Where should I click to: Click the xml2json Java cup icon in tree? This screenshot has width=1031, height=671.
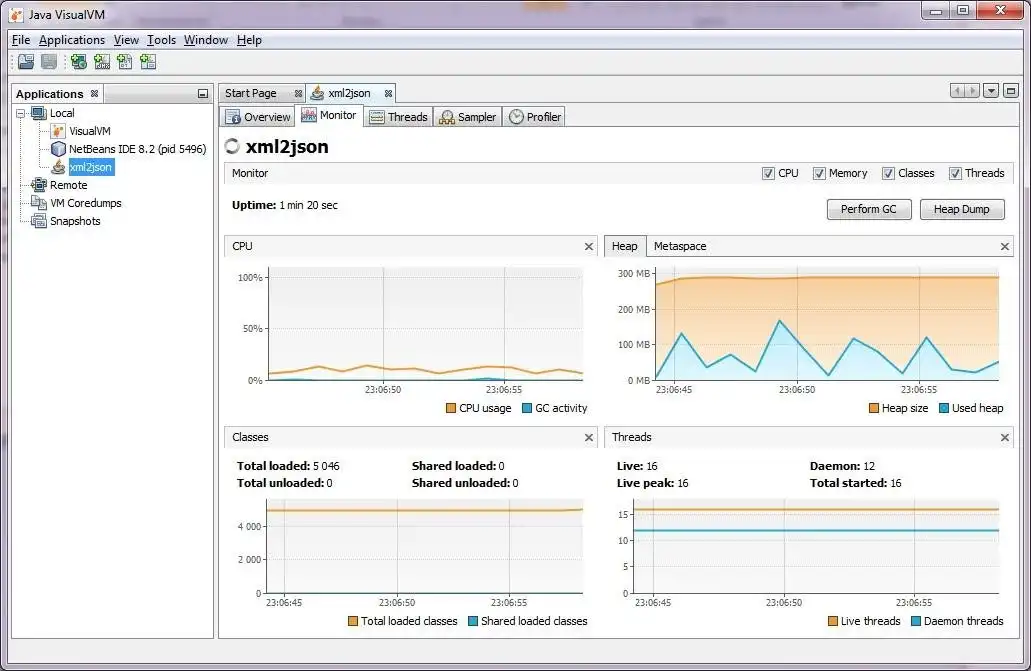[x=58, y=166]
